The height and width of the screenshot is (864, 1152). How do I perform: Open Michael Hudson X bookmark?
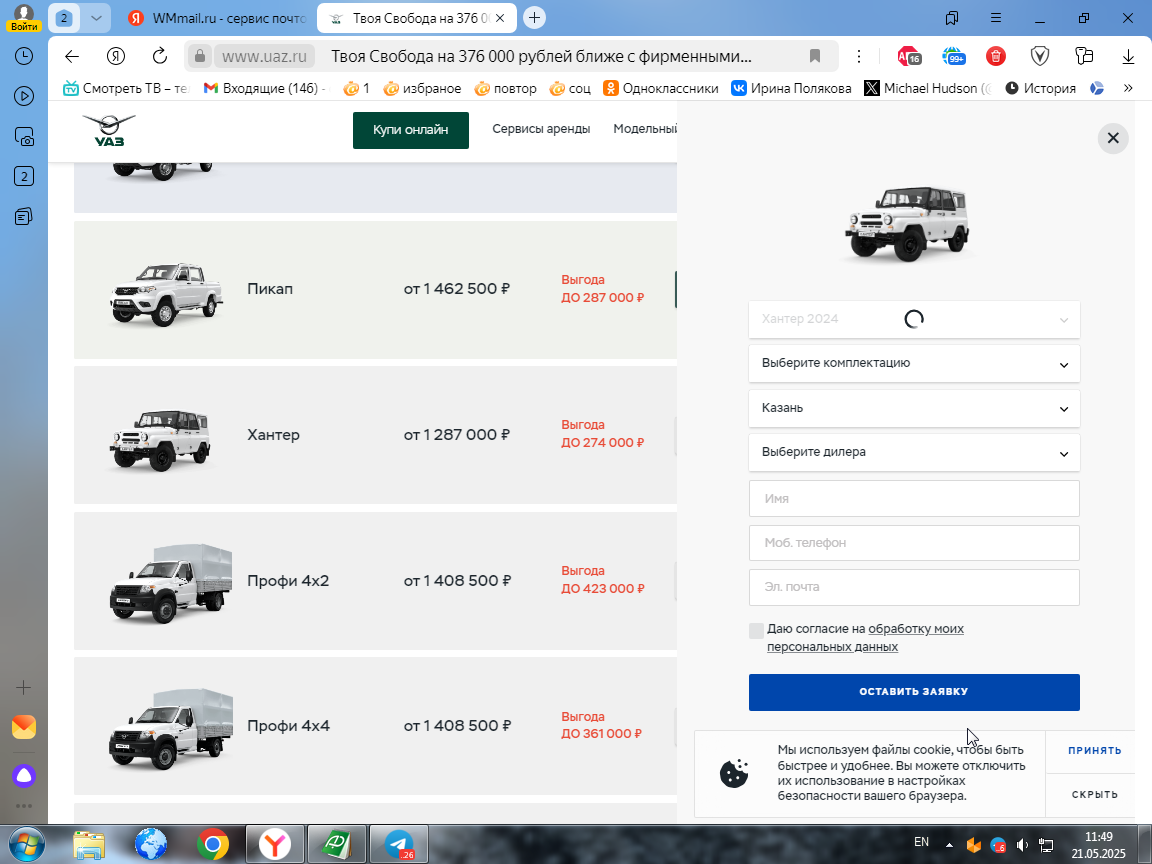(x=927, y=88)
